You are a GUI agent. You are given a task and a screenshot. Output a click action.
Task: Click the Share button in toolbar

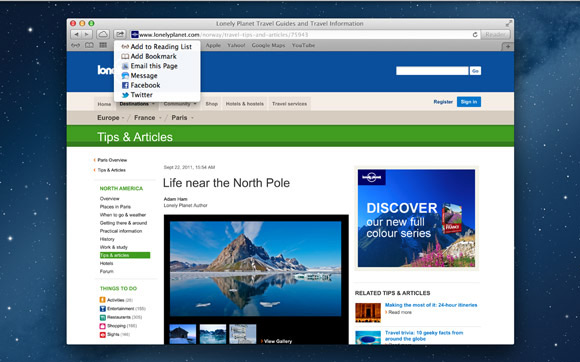pyautogui.click(x=120, y=34)
